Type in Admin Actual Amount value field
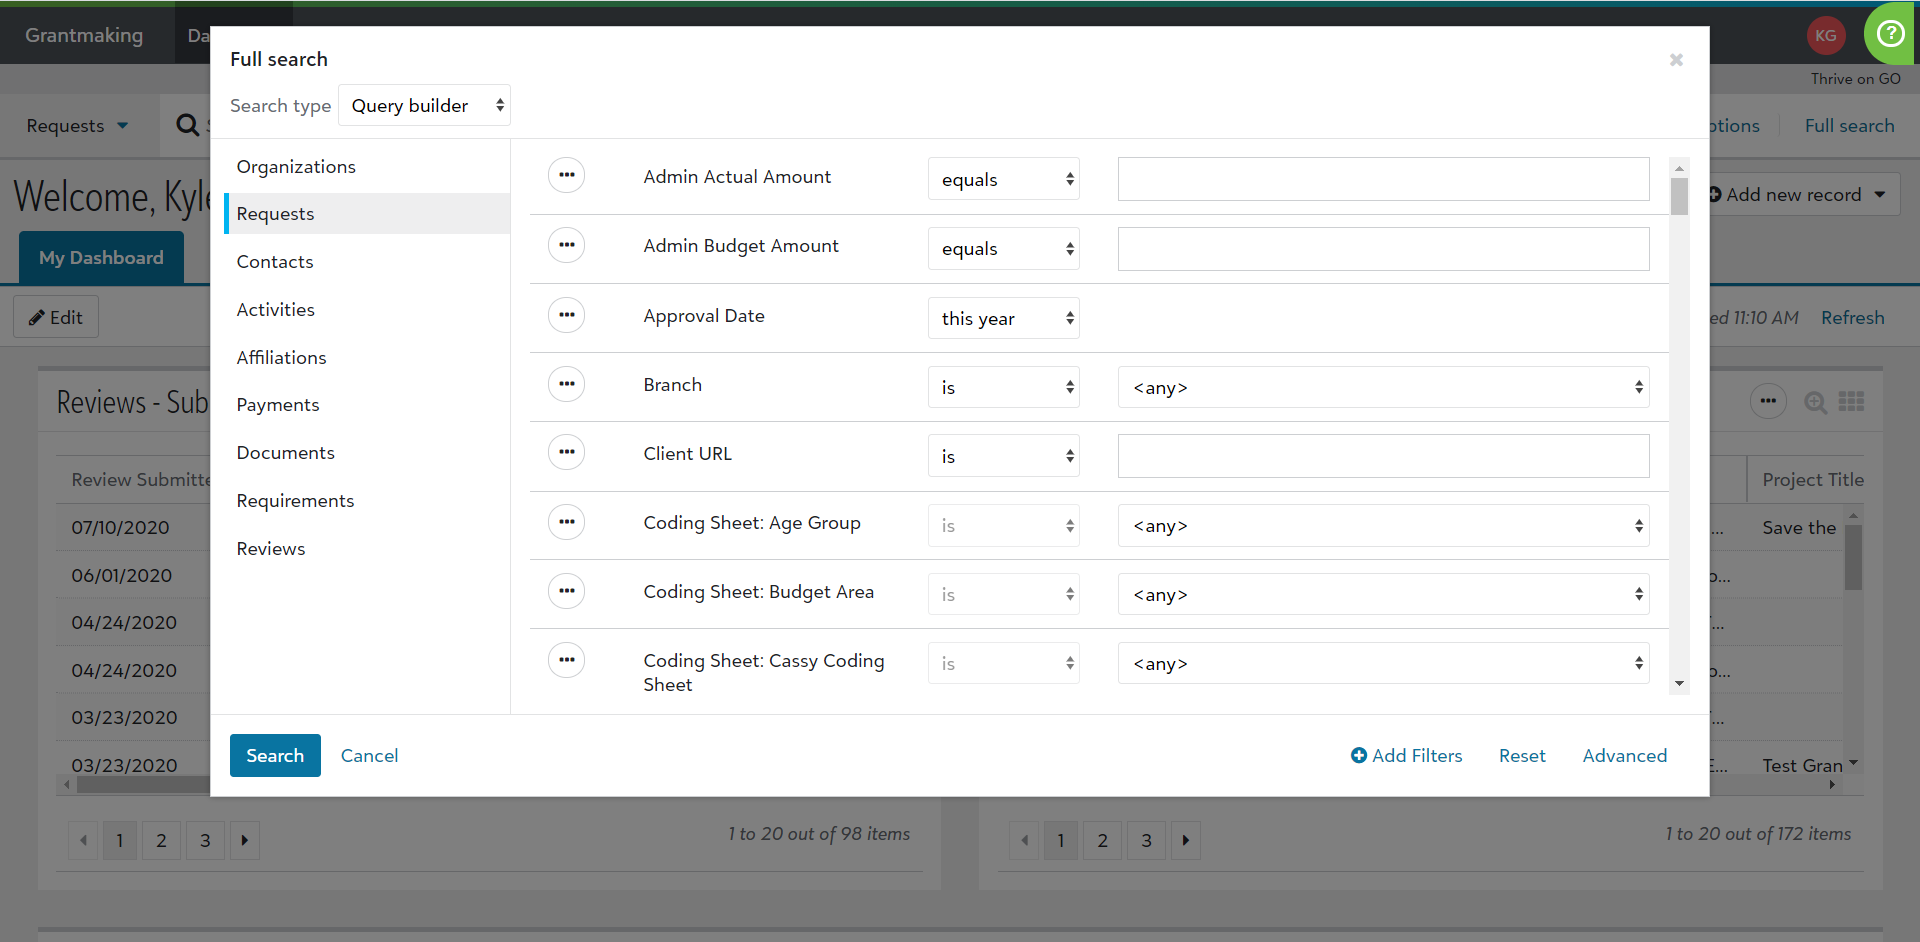Image resolution: width=1920 pixels, height=942 pixels. [1383, 179]
